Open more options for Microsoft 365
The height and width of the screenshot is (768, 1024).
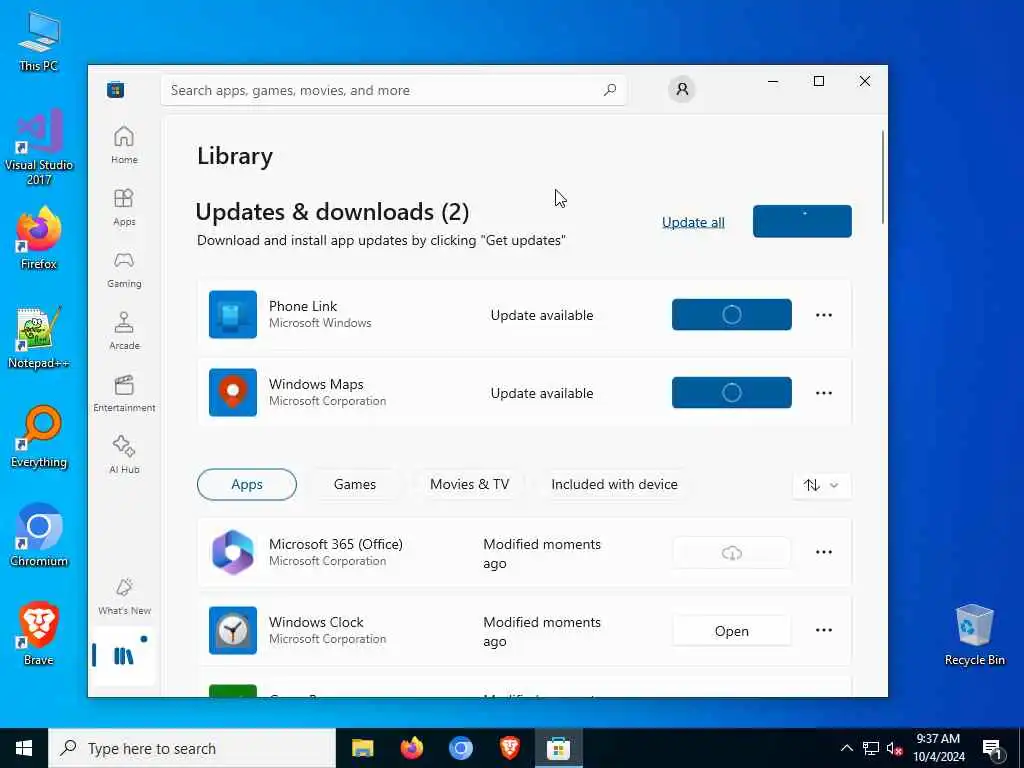(824, 552)
